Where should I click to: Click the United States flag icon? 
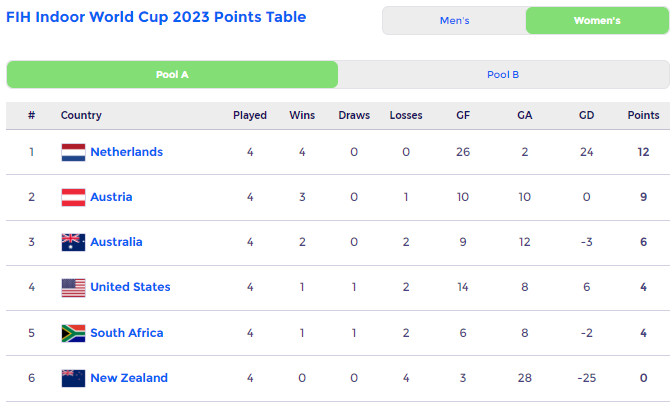pos(73,288)
